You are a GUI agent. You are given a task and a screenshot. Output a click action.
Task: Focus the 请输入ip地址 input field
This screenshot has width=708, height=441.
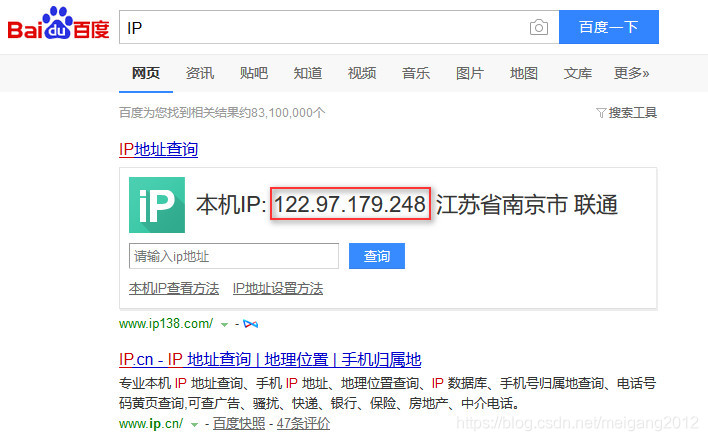pyautogui.click(x=234, y=256)
